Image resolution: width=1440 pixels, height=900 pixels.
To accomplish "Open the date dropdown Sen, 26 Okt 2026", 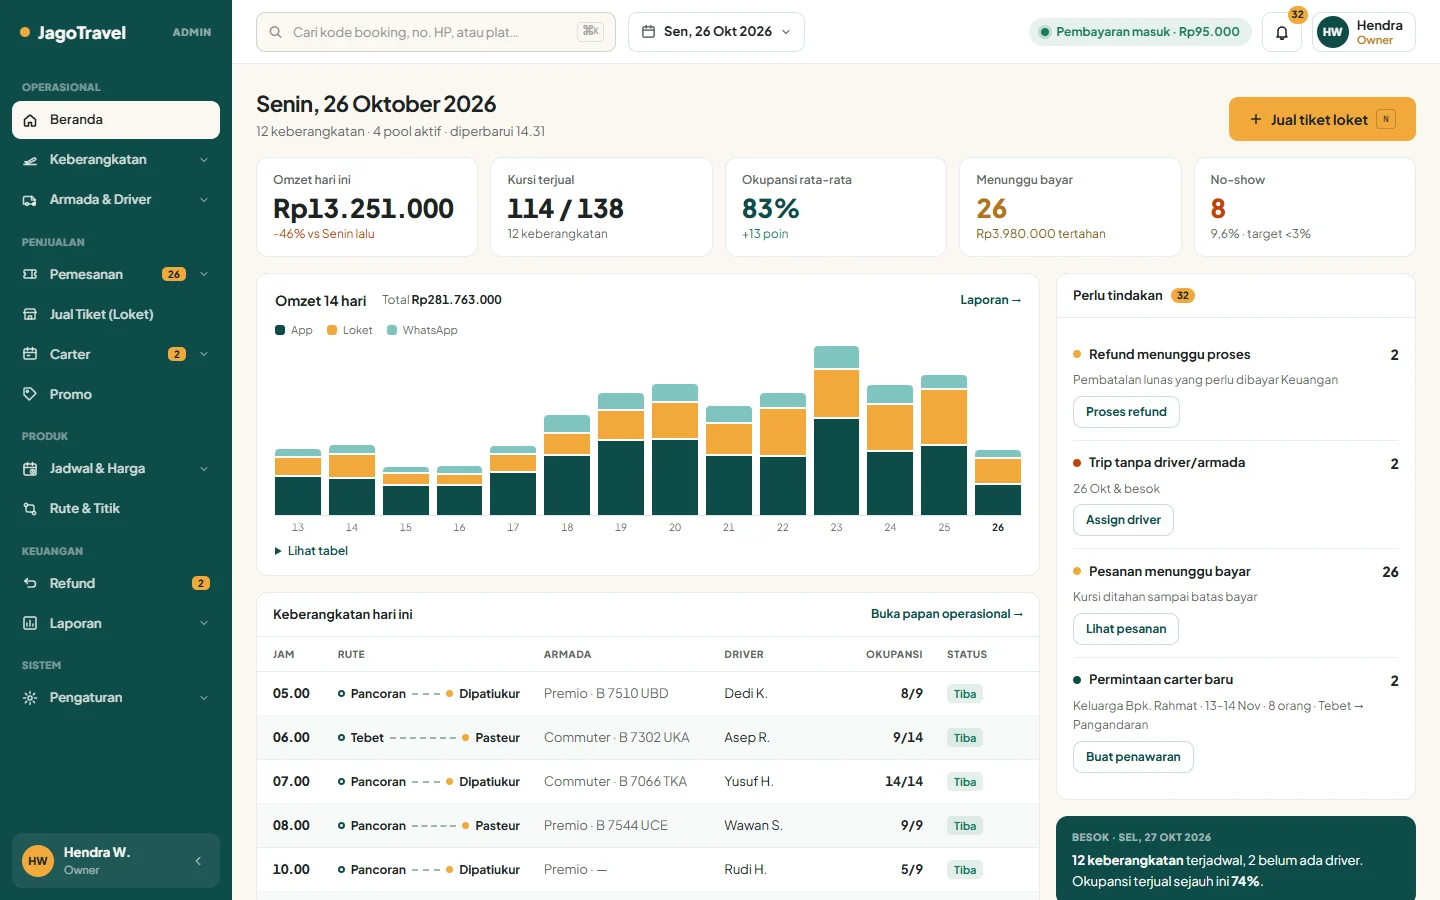I will [716, 32].
